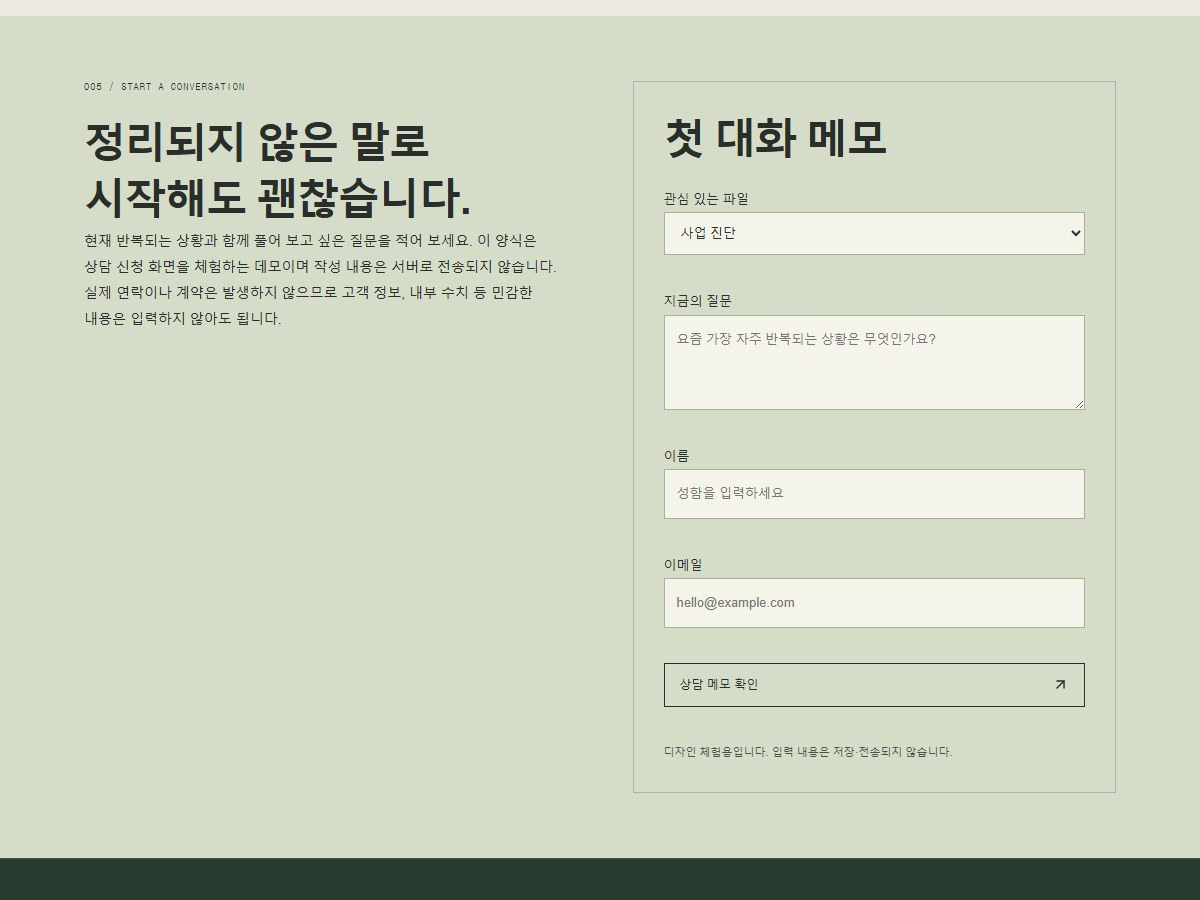The width and height of the screenshot is (1200, 900).
Task: Click the arrow icon in 상담 메모 확인 button
Action: tap(1060, 685)
